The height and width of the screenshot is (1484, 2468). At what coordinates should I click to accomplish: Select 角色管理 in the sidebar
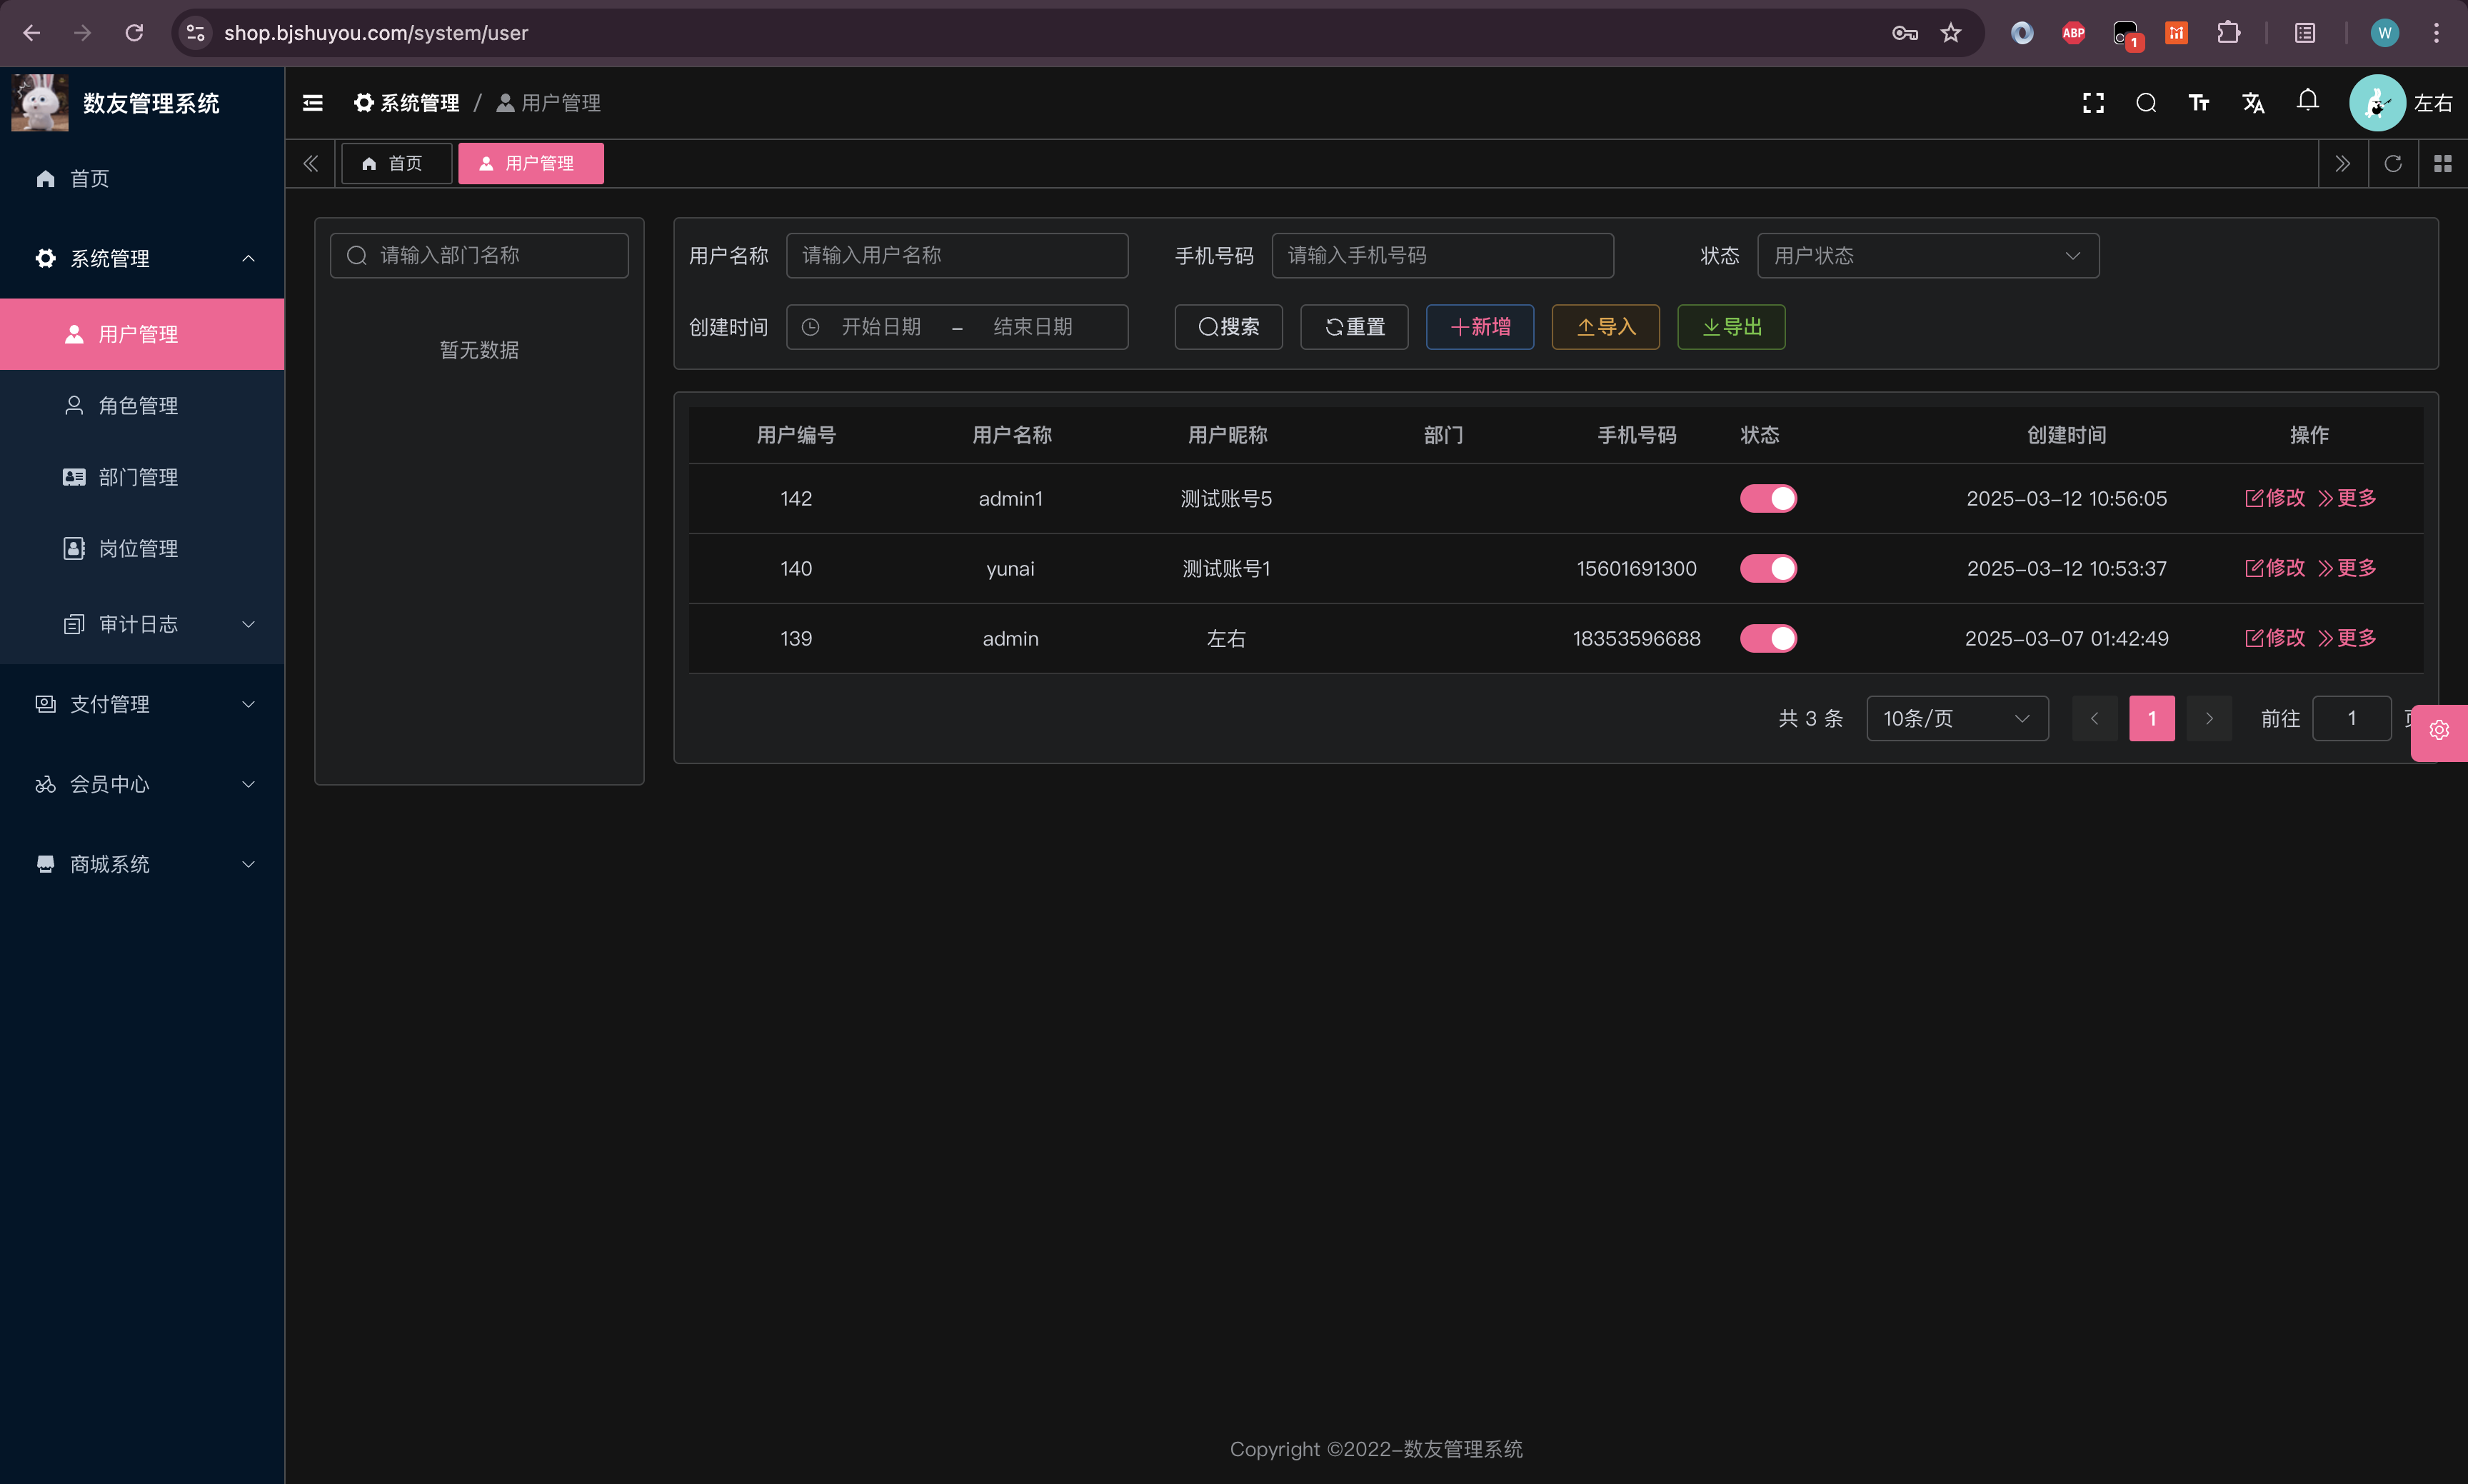pos(138,406)
